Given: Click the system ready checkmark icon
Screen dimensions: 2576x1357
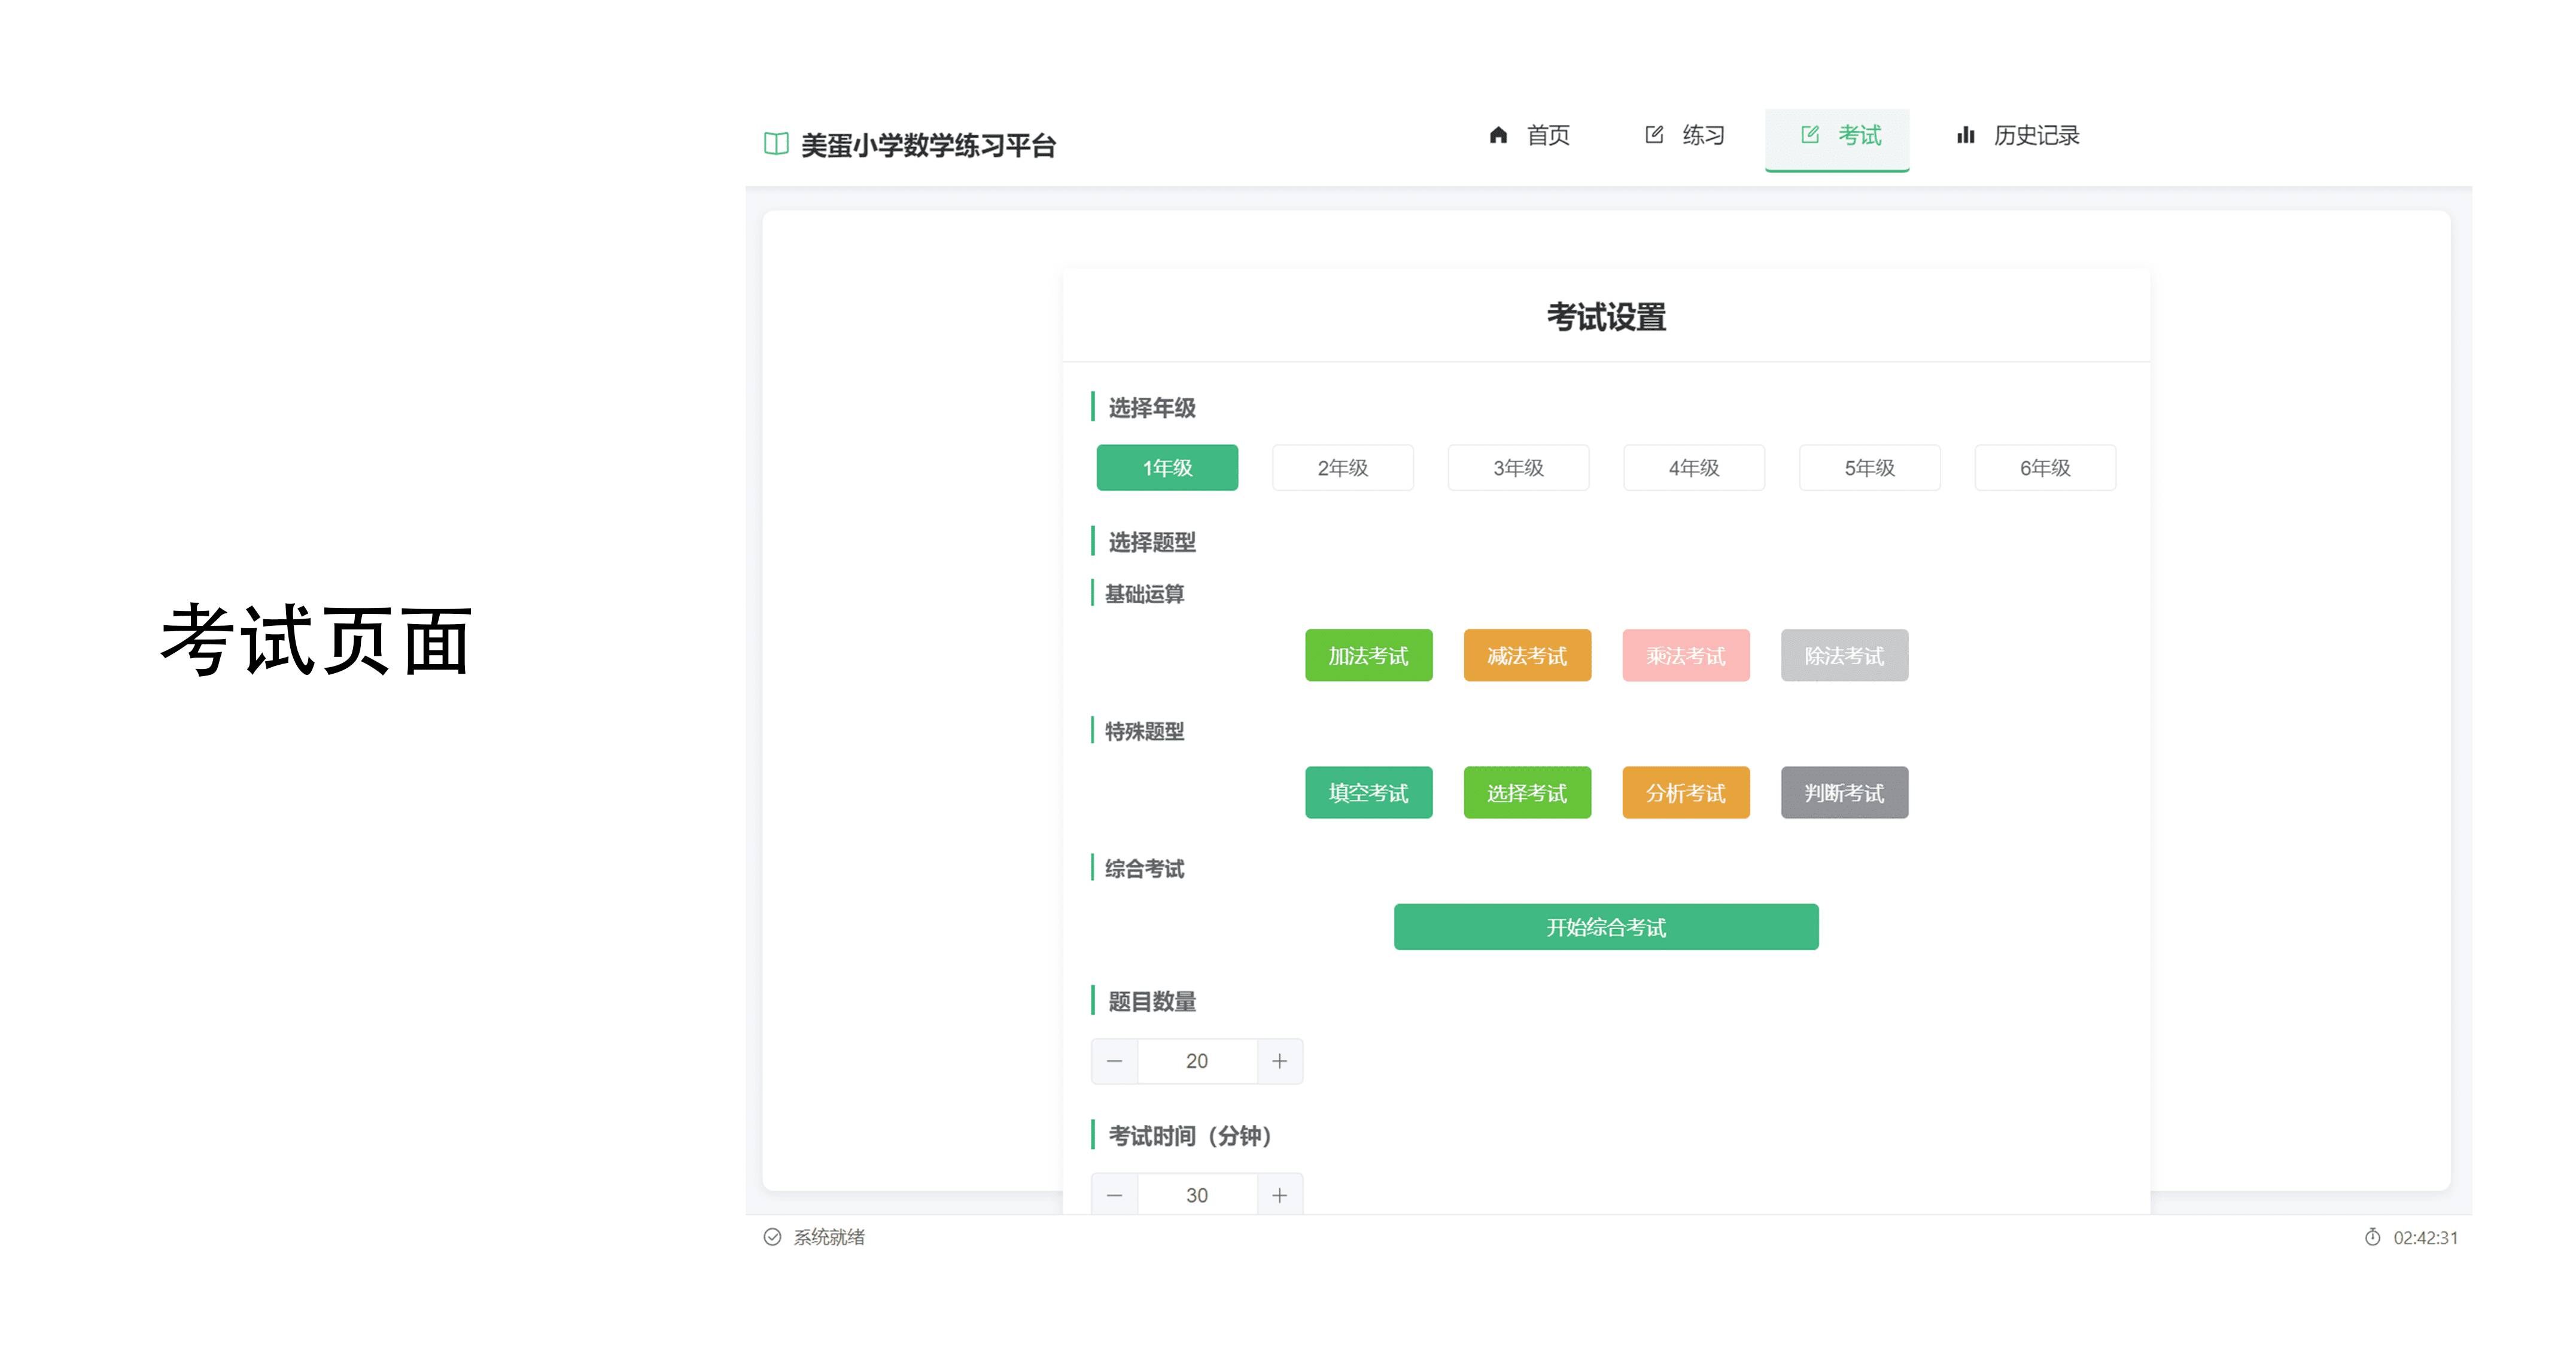Looking at the screenshot, I should pyautogui.click(x=772, y=1237).
